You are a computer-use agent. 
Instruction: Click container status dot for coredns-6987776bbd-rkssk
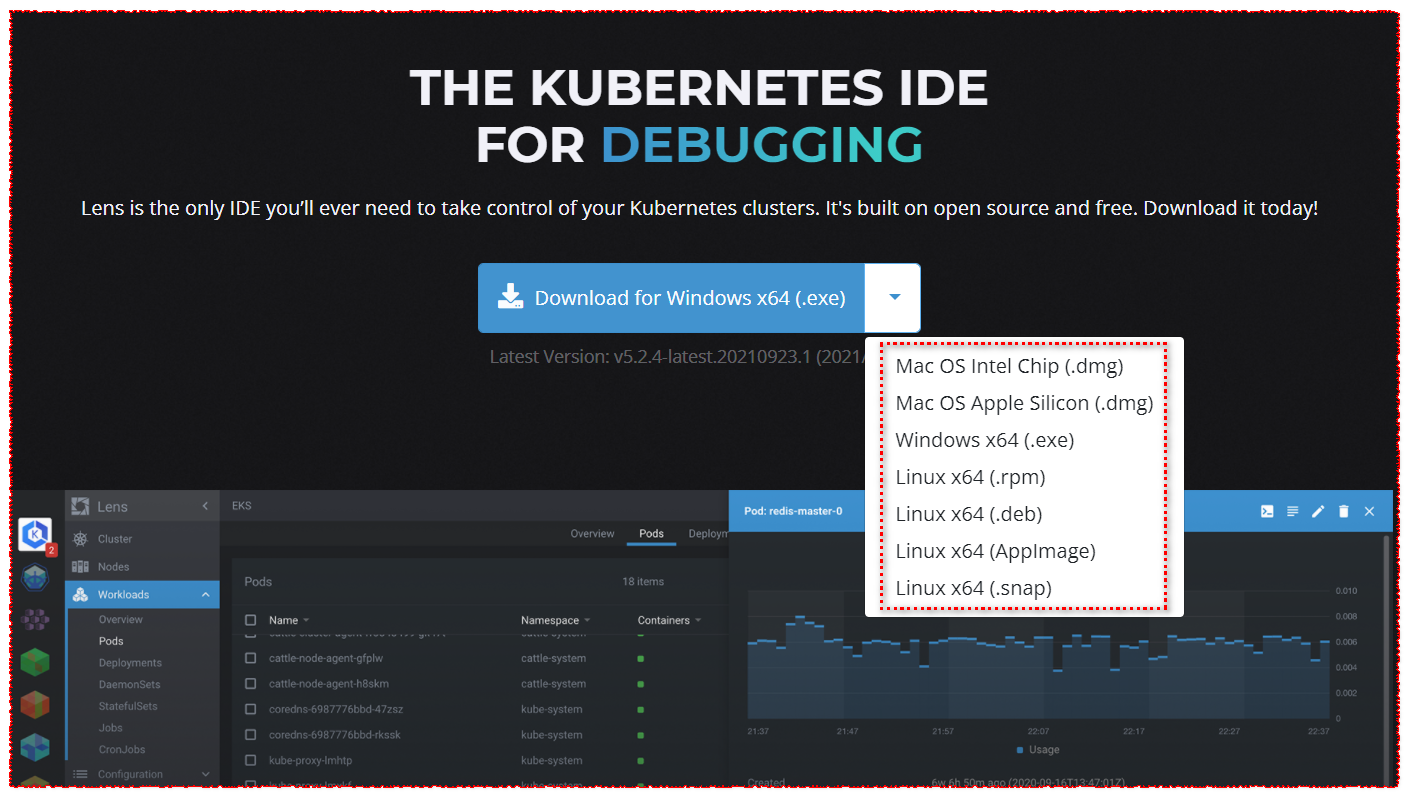pos(640,735)
